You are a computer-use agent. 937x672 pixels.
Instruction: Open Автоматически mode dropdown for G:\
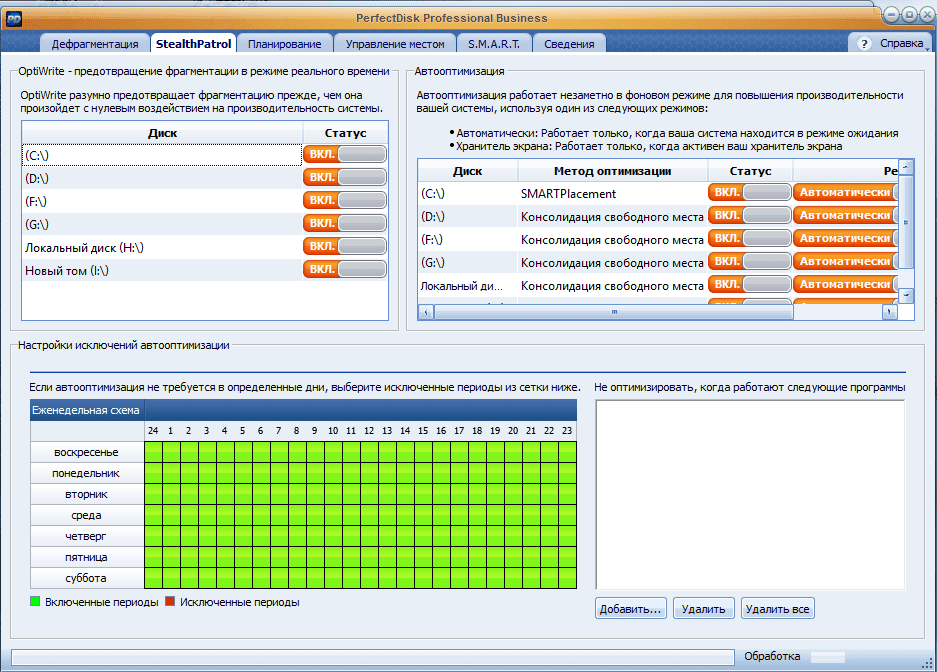tap(846, 261)
